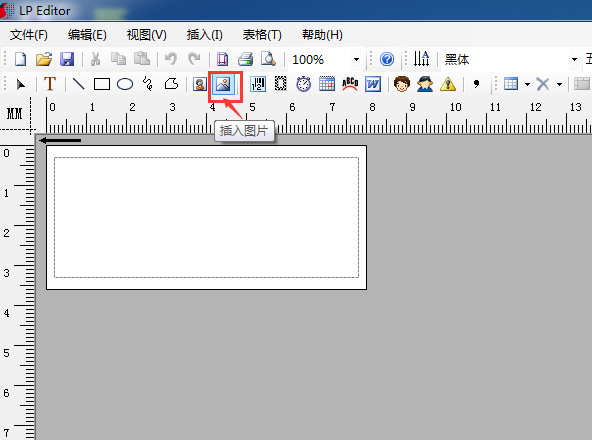Click the vertical text direction icon
The height and width of the screenshot is (440, 592).
421,59
